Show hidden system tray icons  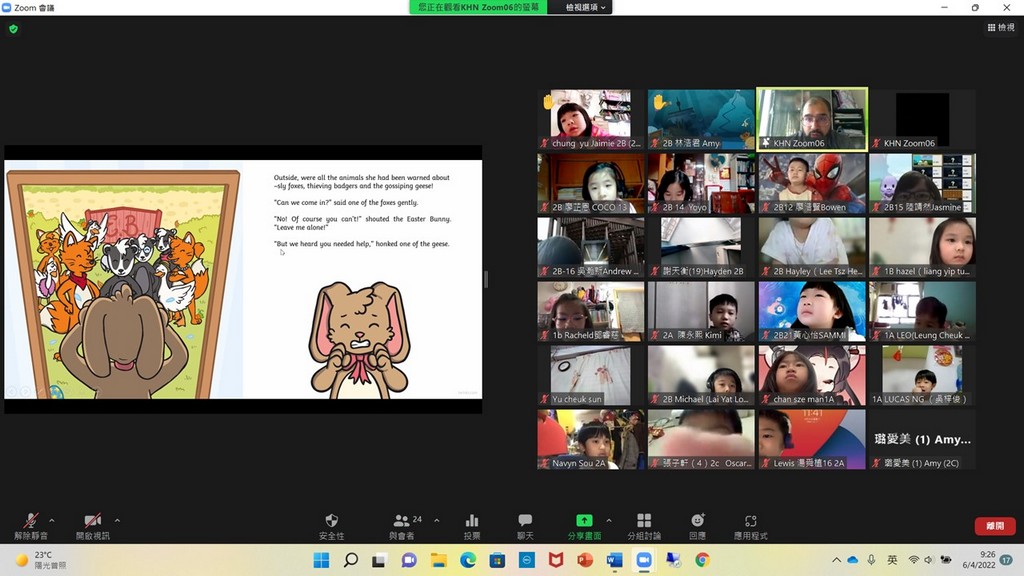point(836,560)
